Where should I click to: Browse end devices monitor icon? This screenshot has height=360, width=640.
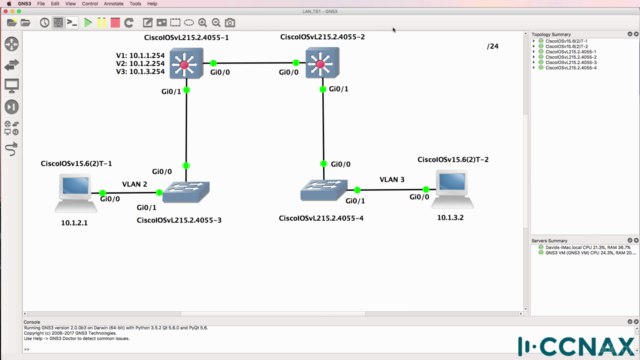tap(12, 86)
